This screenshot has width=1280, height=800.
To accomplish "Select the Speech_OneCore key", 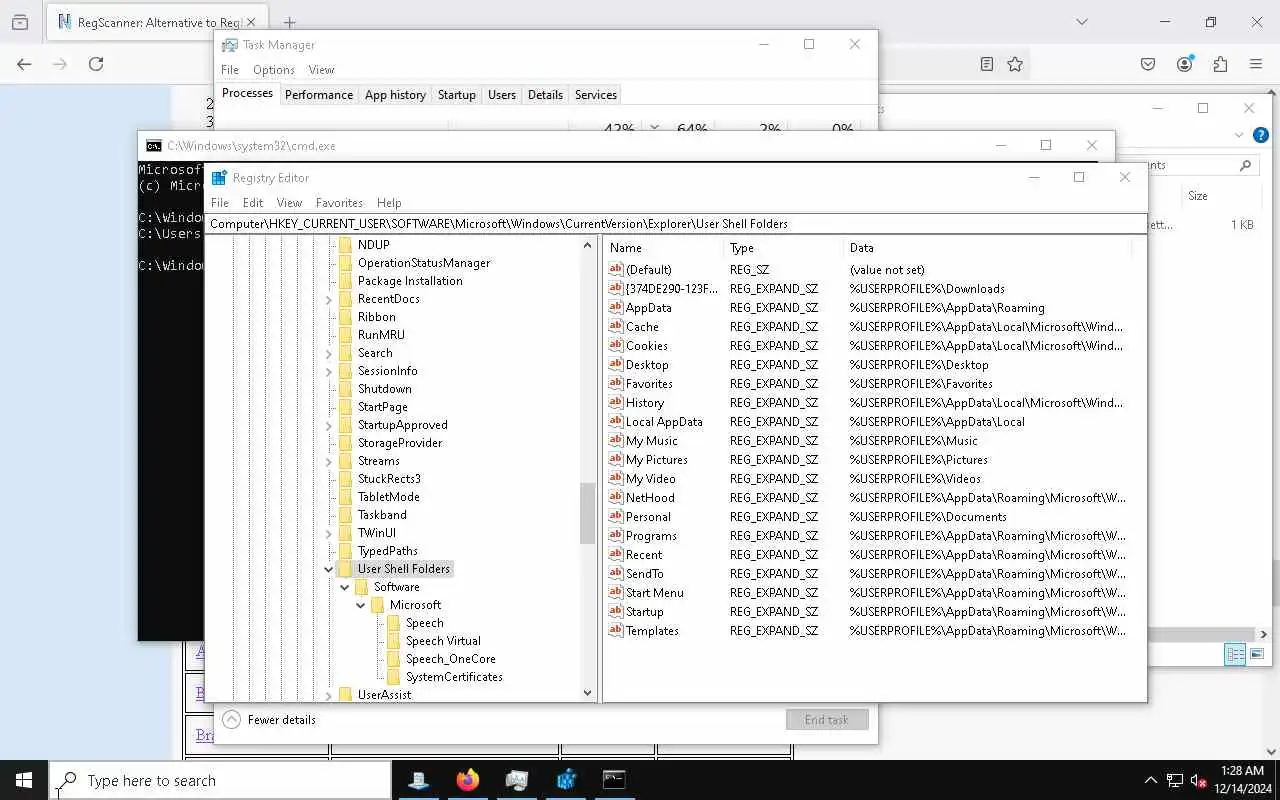I will pos(450,659).
